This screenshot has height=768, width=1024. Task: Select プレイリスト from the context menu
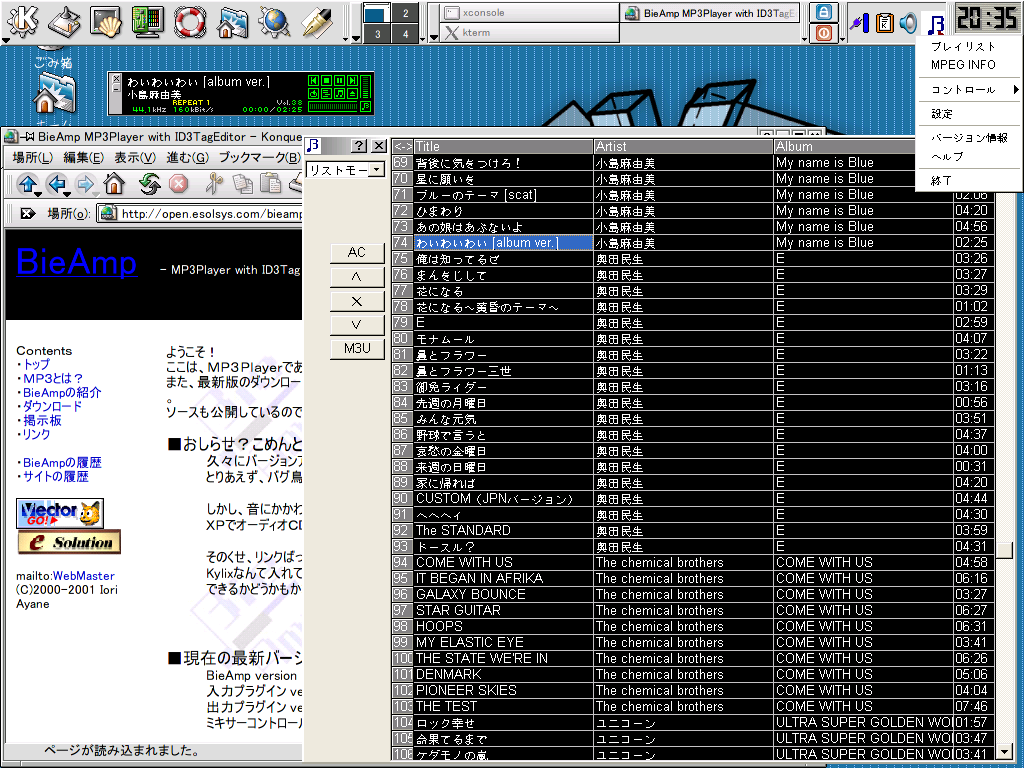coord(963,47)
